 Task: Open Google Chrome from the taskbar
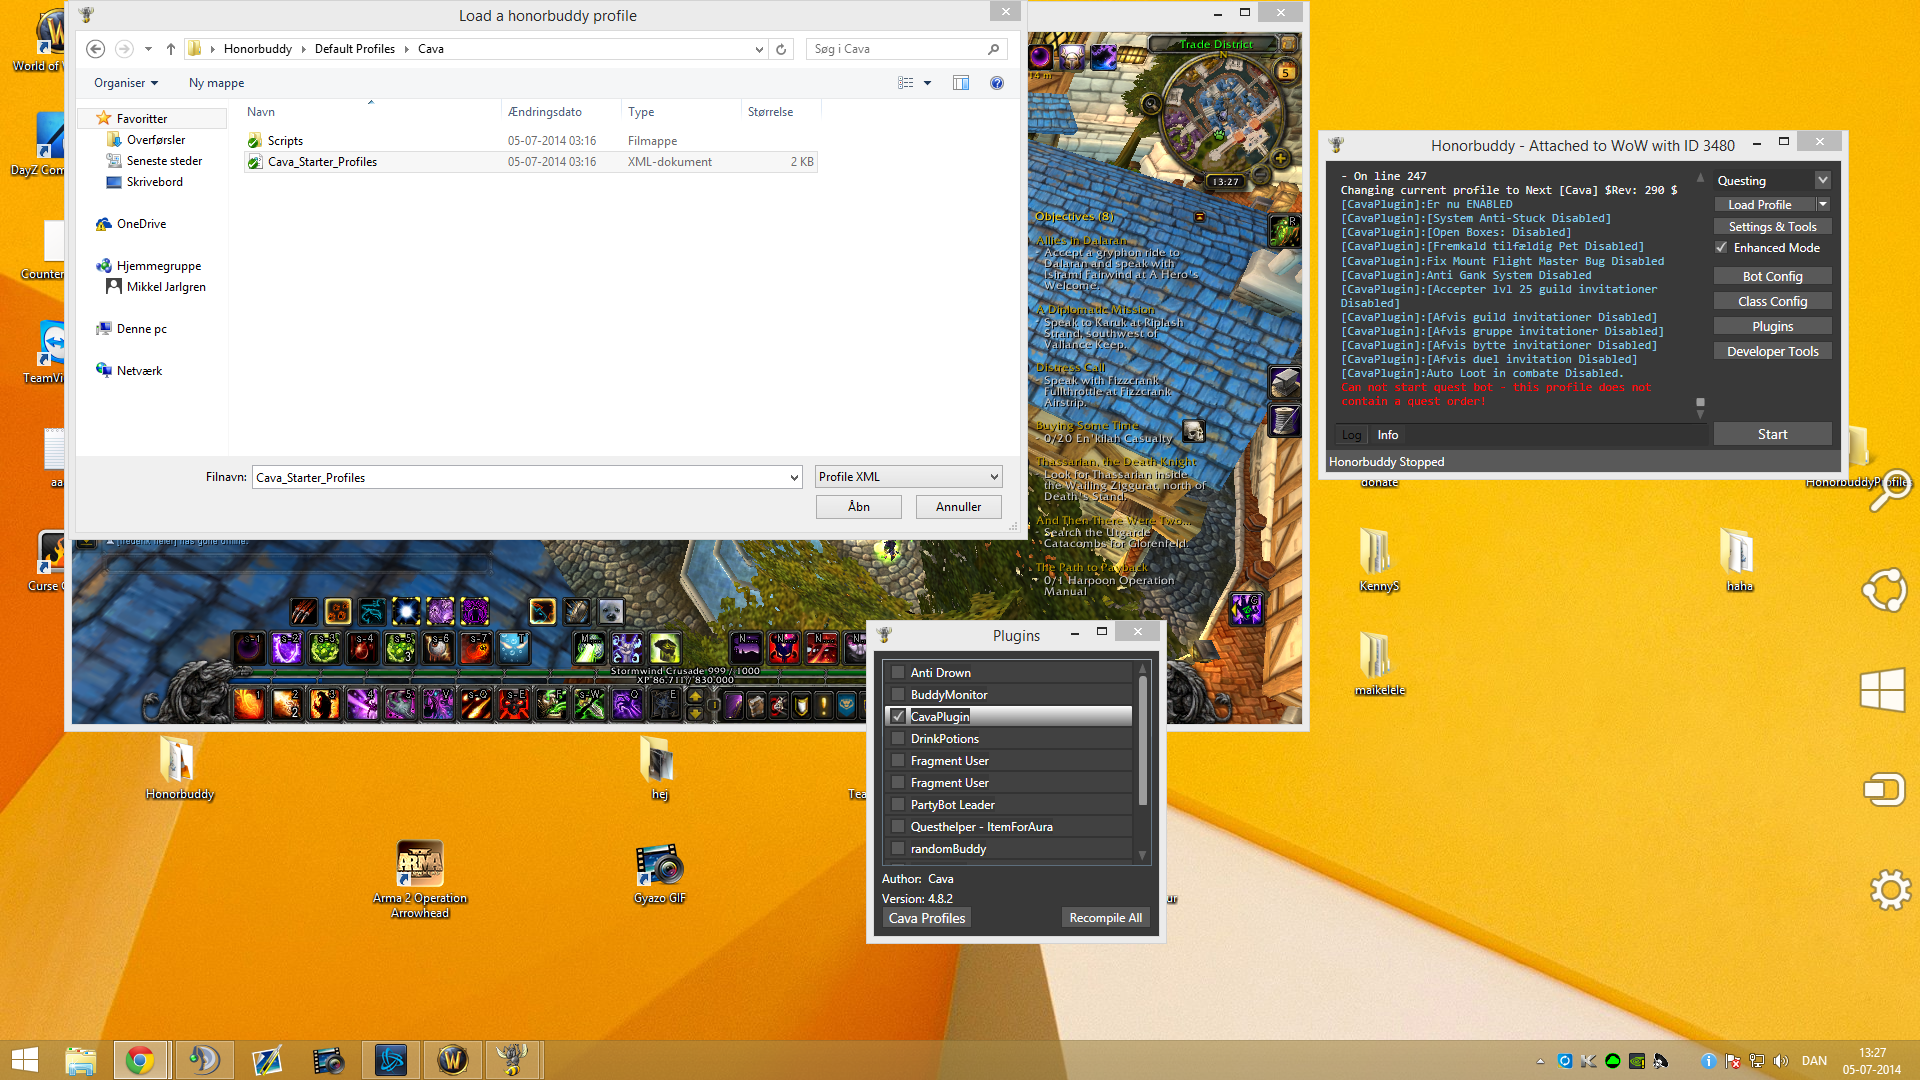pyautogui.click(x=140, y=1060)
